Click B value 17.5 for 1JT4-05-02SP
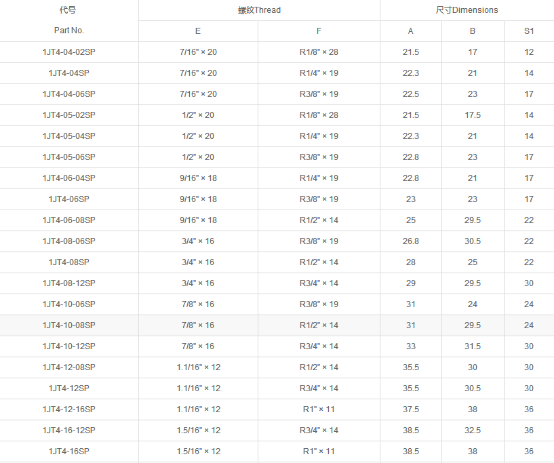The image size is (554, 463). pyautogui.click(x=472, y=115)
